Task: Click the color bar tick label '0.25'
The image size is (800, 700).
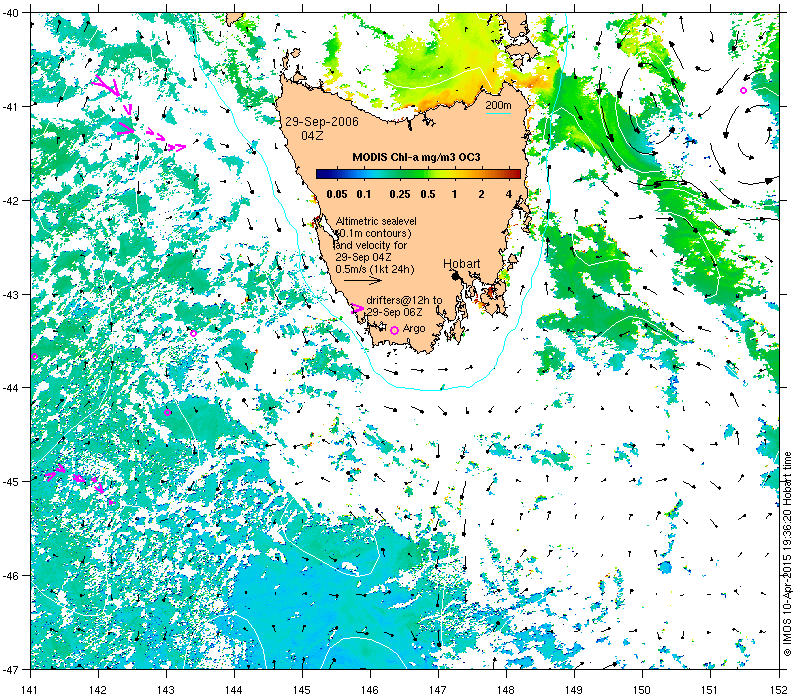Action: pos(399,194)
